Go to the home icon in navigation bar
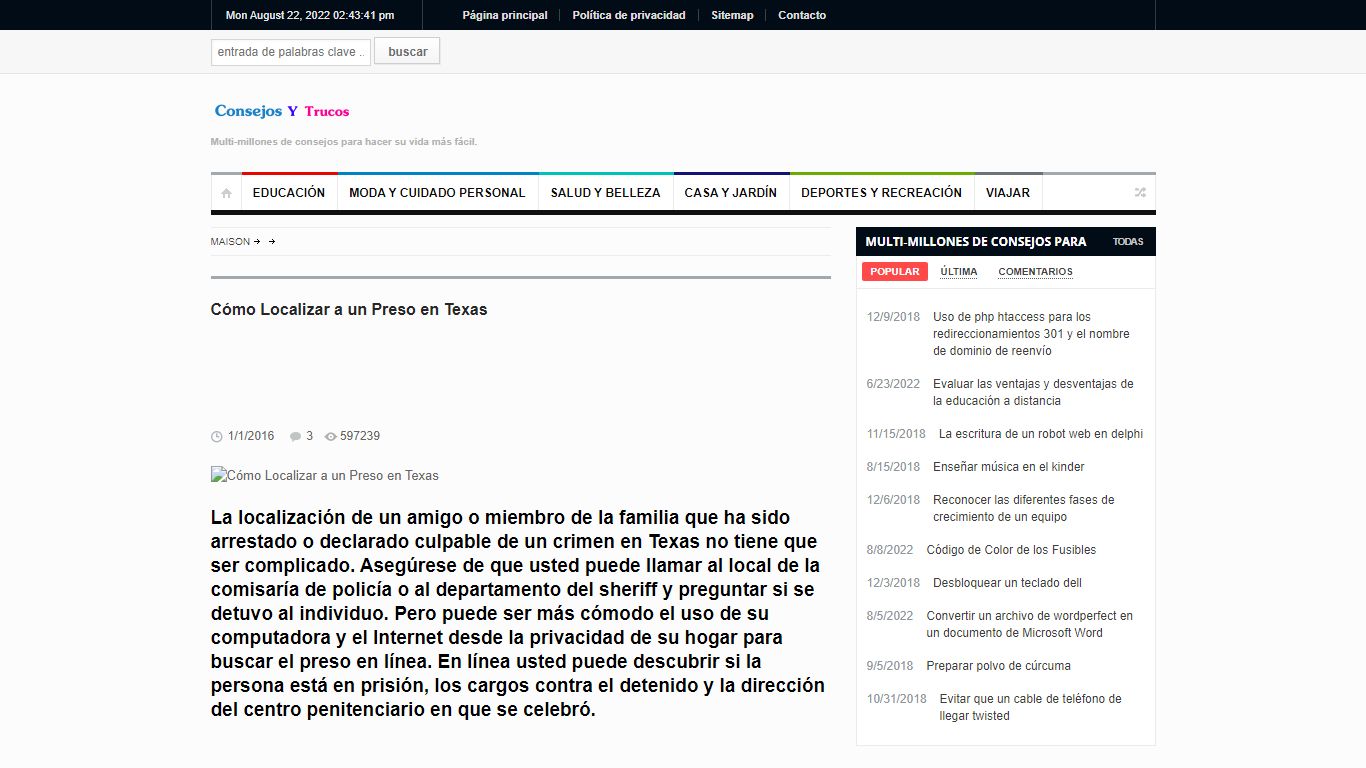The height and width of the screenshot is (768, 1366). coord(226,193)
